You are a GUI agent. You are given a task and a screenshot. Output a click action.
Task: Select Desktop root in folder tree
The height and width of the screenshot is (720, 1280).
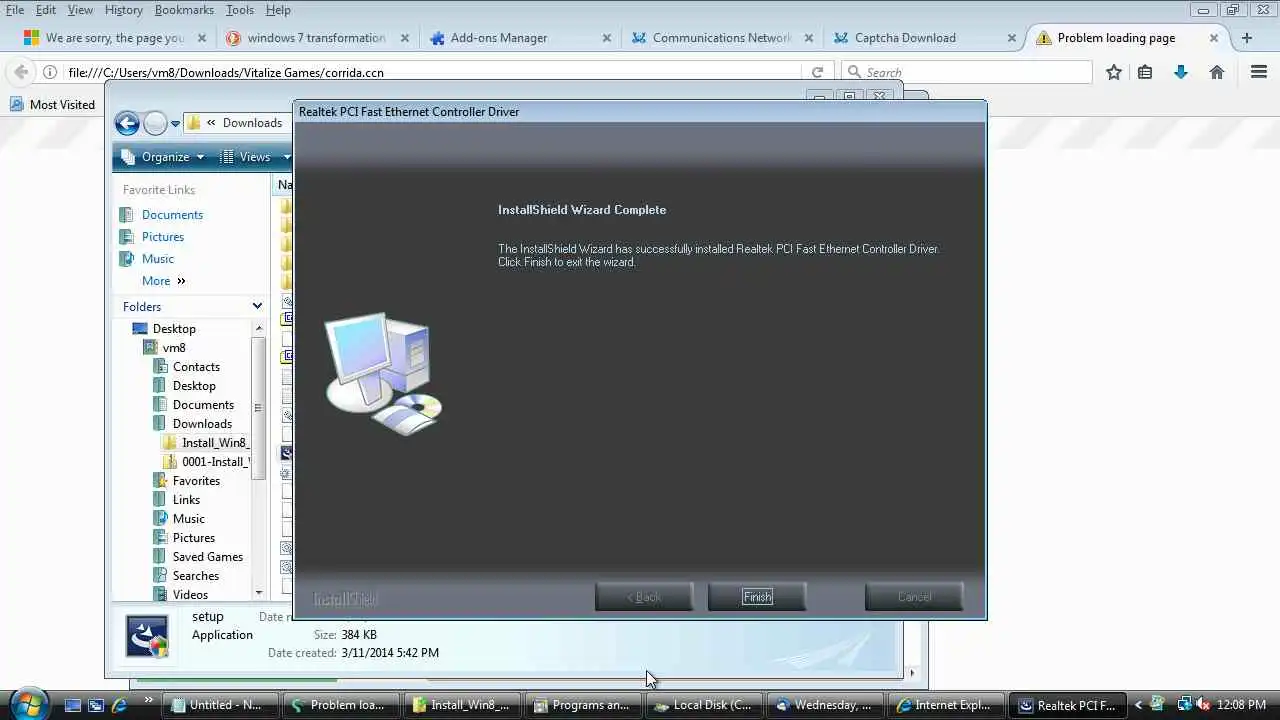point(174,329)
